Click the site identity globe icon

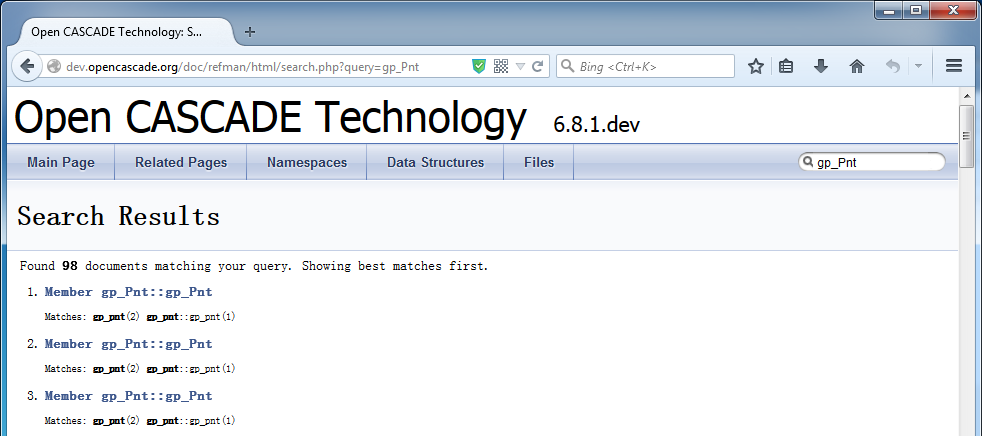pos(54,66)
